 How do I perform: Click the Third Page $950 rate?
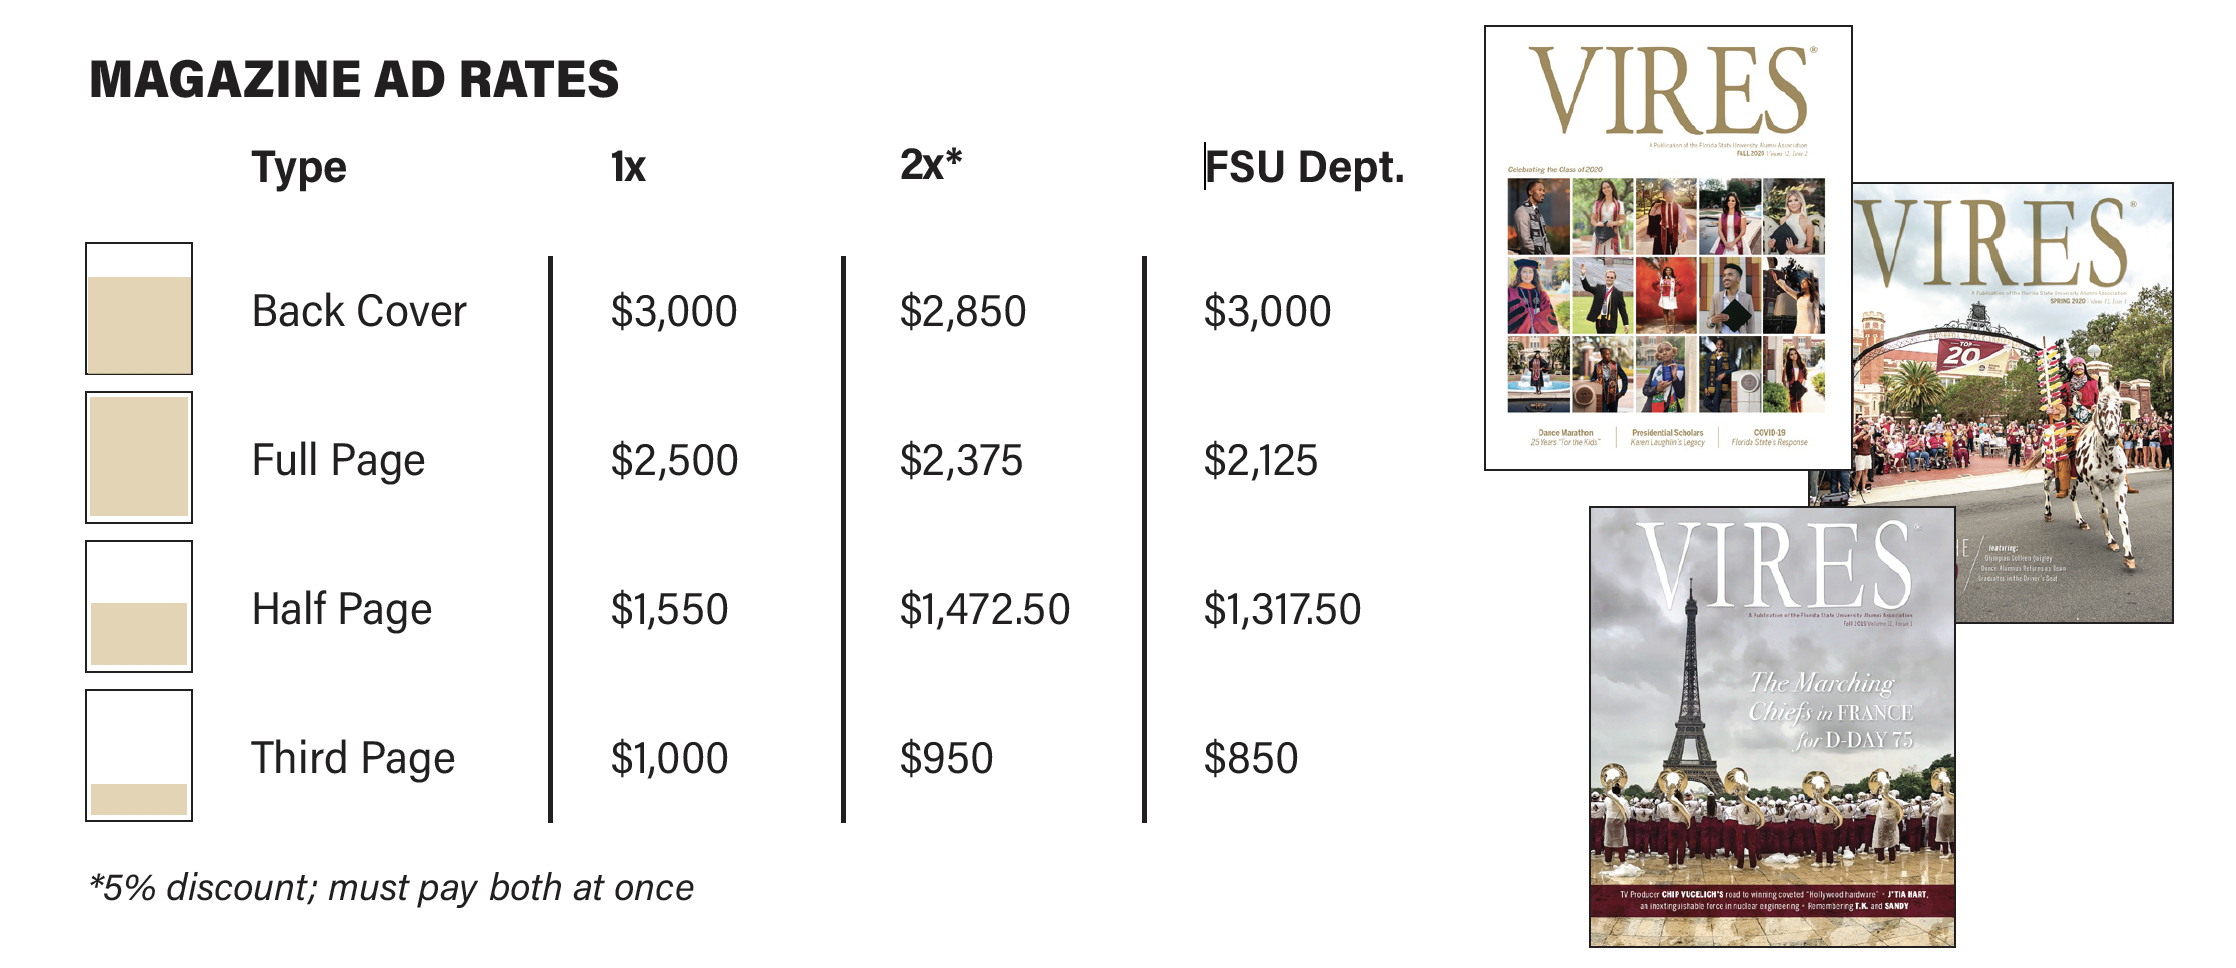946,758
